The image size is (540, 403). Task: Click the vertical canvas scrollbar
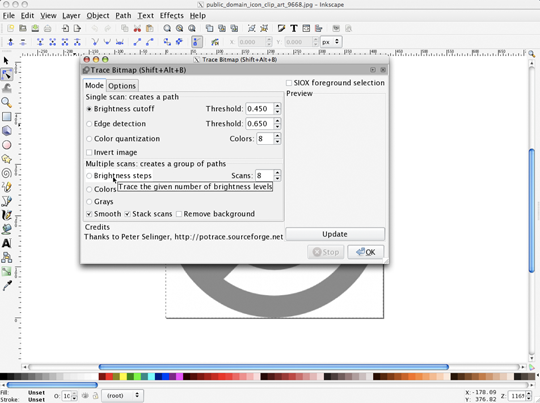point(531,210)
